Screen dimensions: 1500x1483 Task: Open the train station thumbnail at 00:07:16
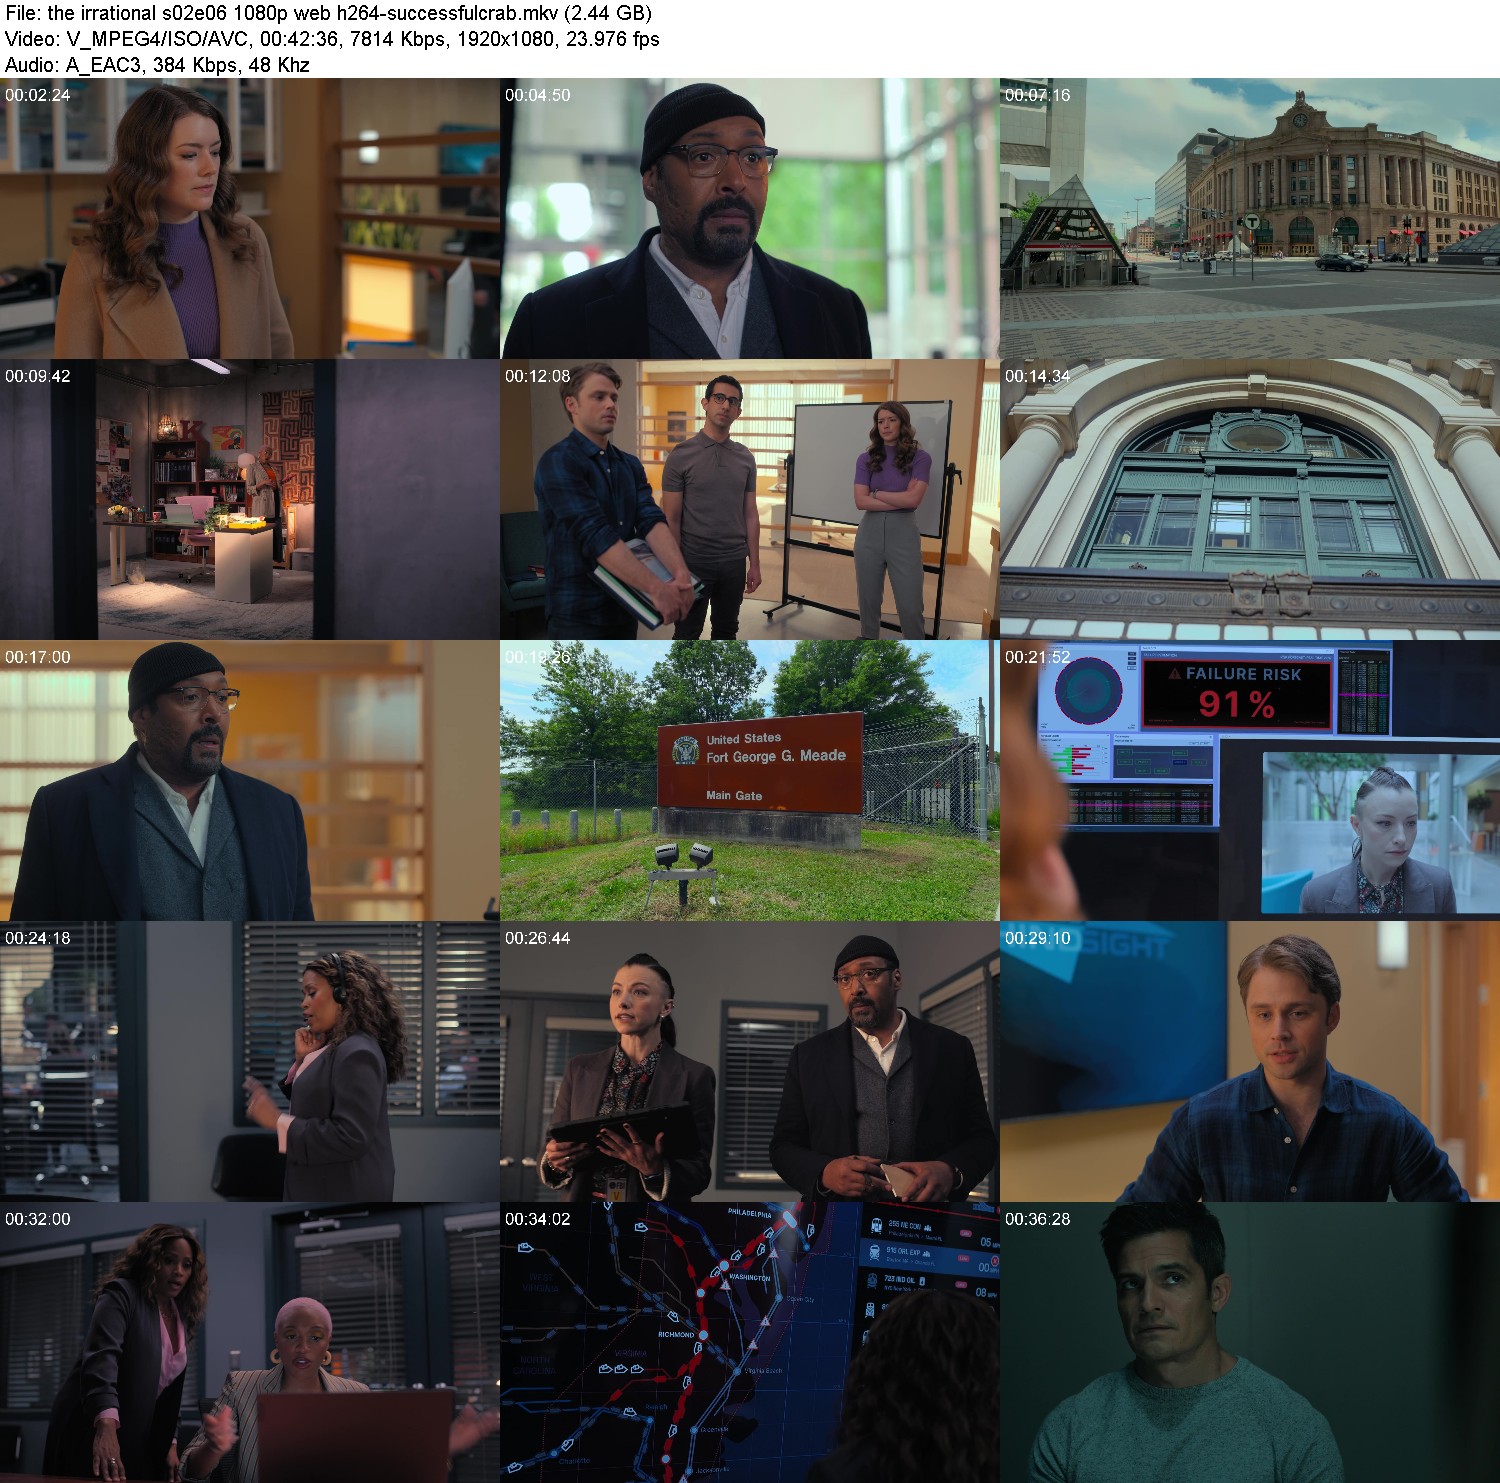(x=1250, y=219)
